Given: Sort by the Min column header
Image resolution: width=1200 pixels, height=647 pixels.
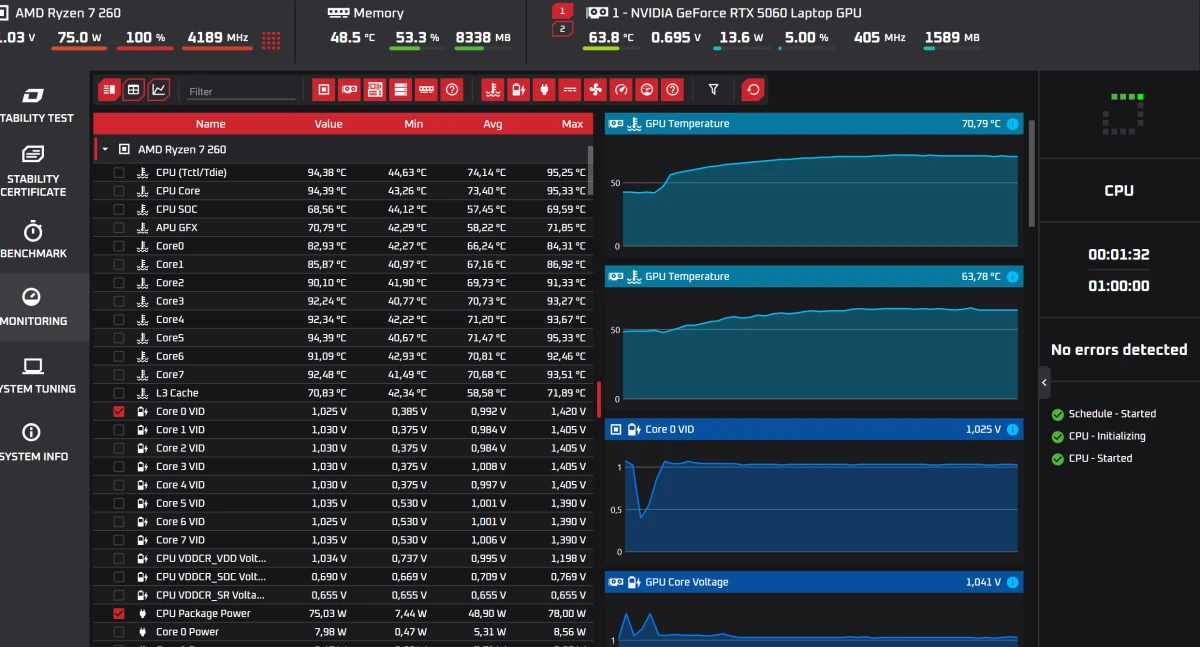Looking at the screenshot, I should [x=414, y=124].
